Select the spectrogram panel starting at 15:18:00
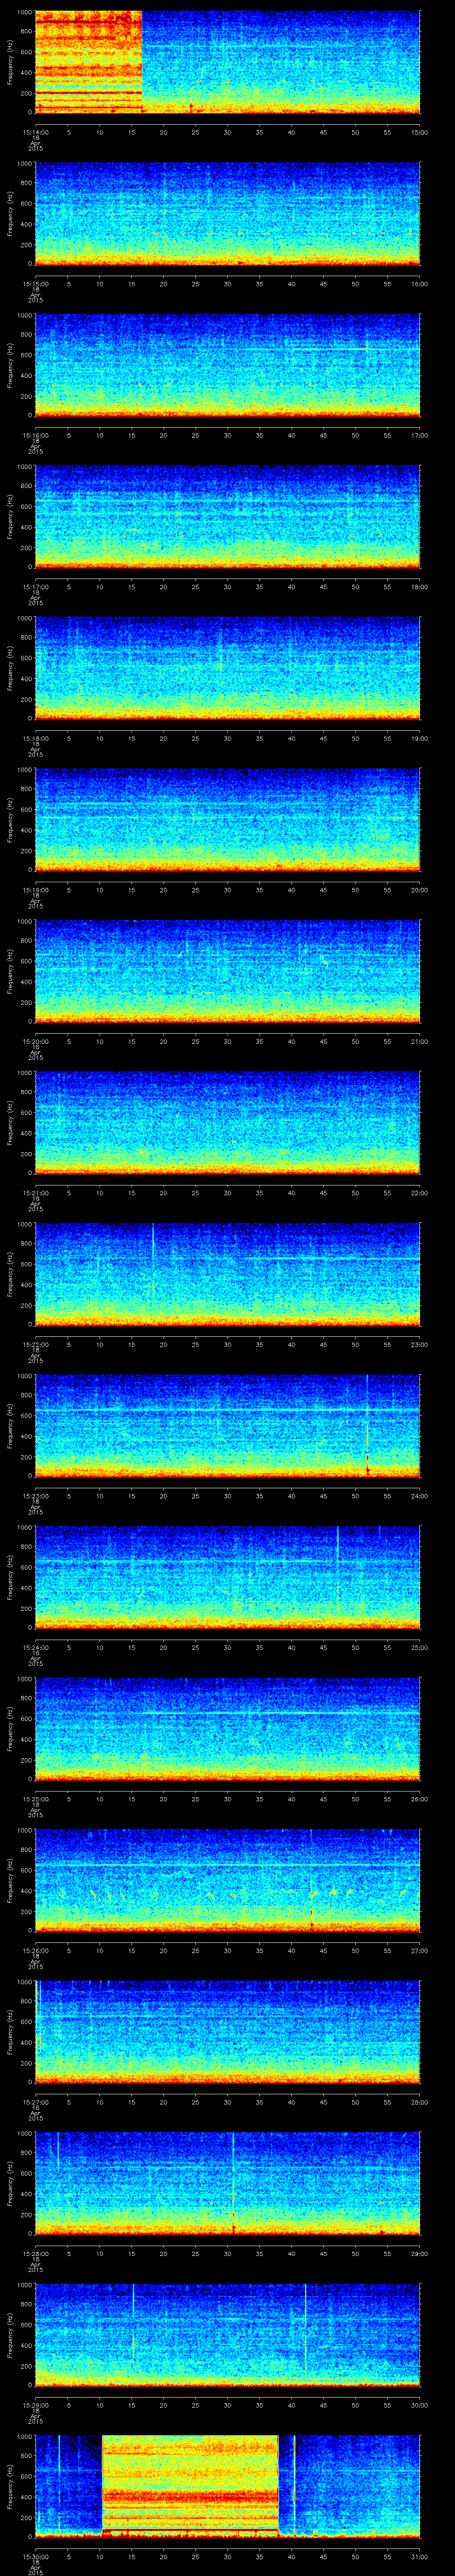Viewport: 455px width, 2576px height. [x=228, y=668]
